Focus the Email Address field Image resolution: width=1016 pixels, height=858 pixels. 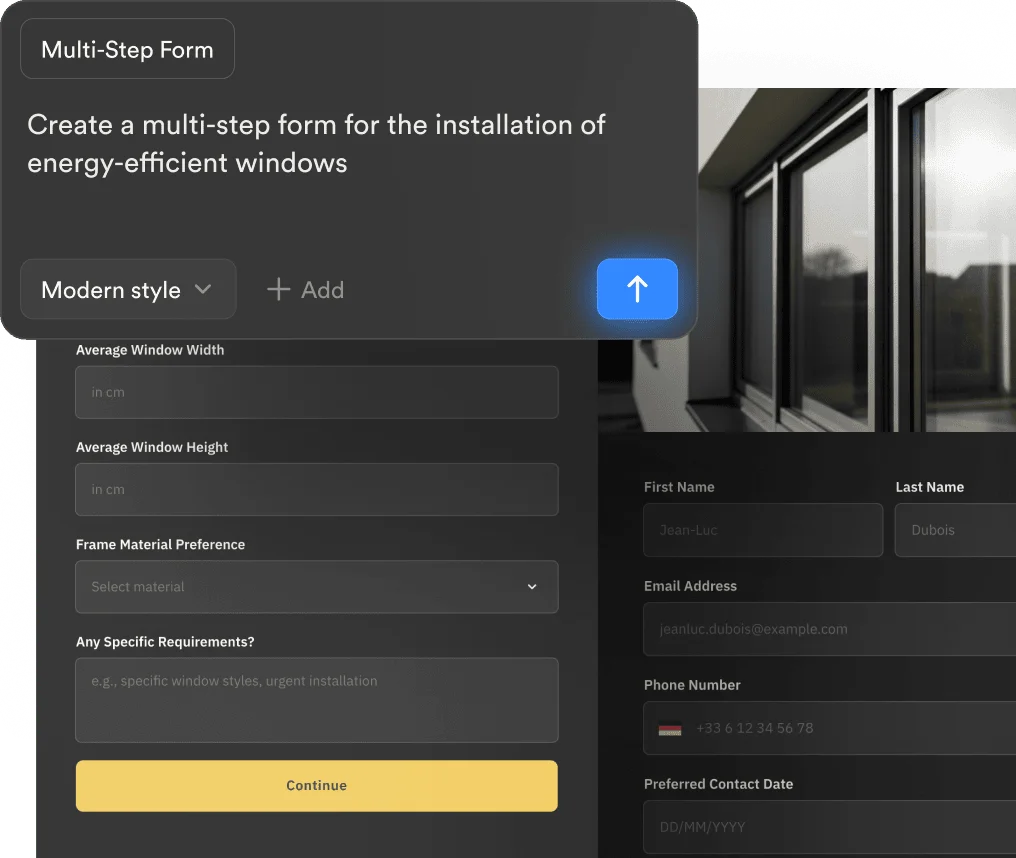[x=829, y=629]
